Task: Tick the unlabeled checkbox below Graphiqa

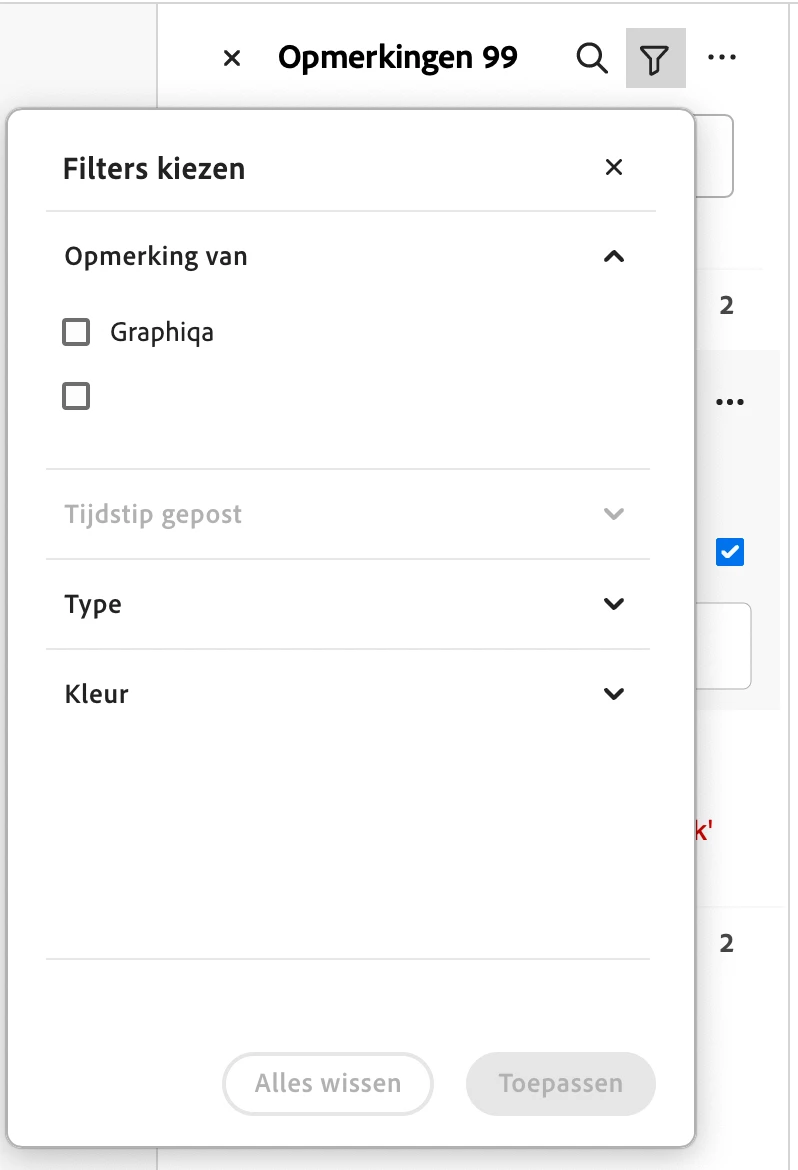Action: pyautogui.click(x=76, y=397)
